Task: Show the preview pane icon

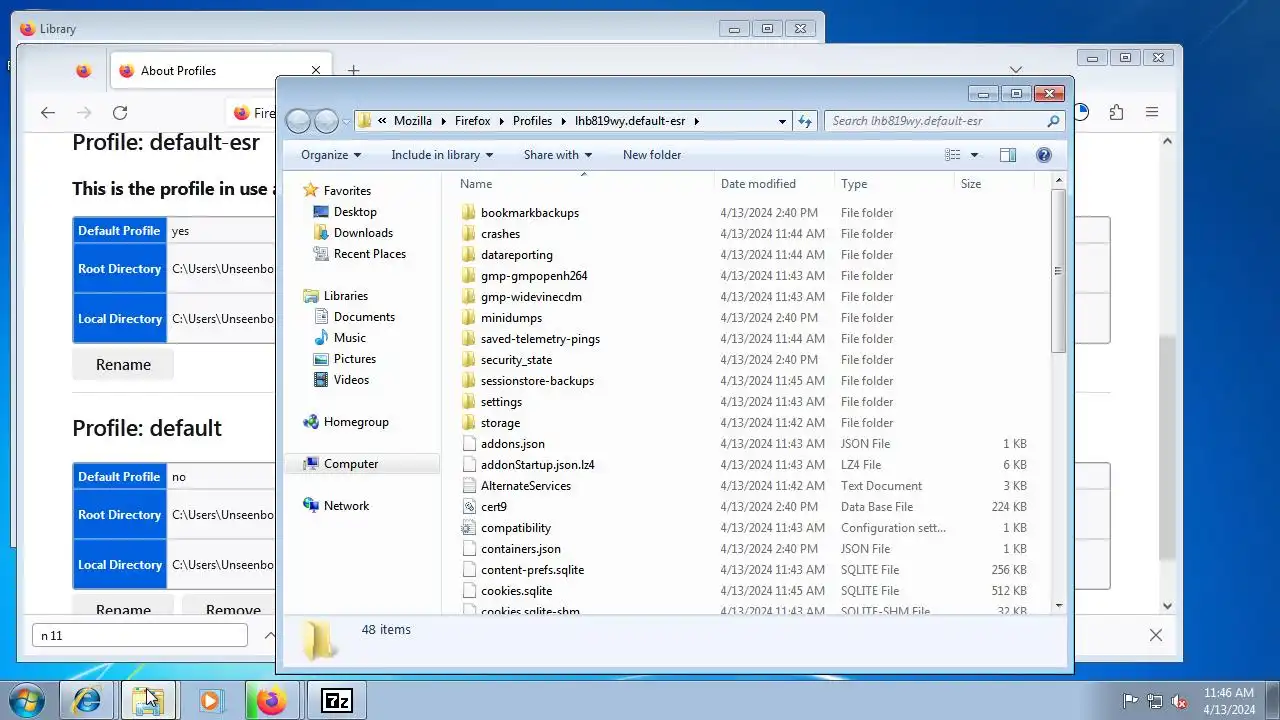Action: coord(1008,155)
